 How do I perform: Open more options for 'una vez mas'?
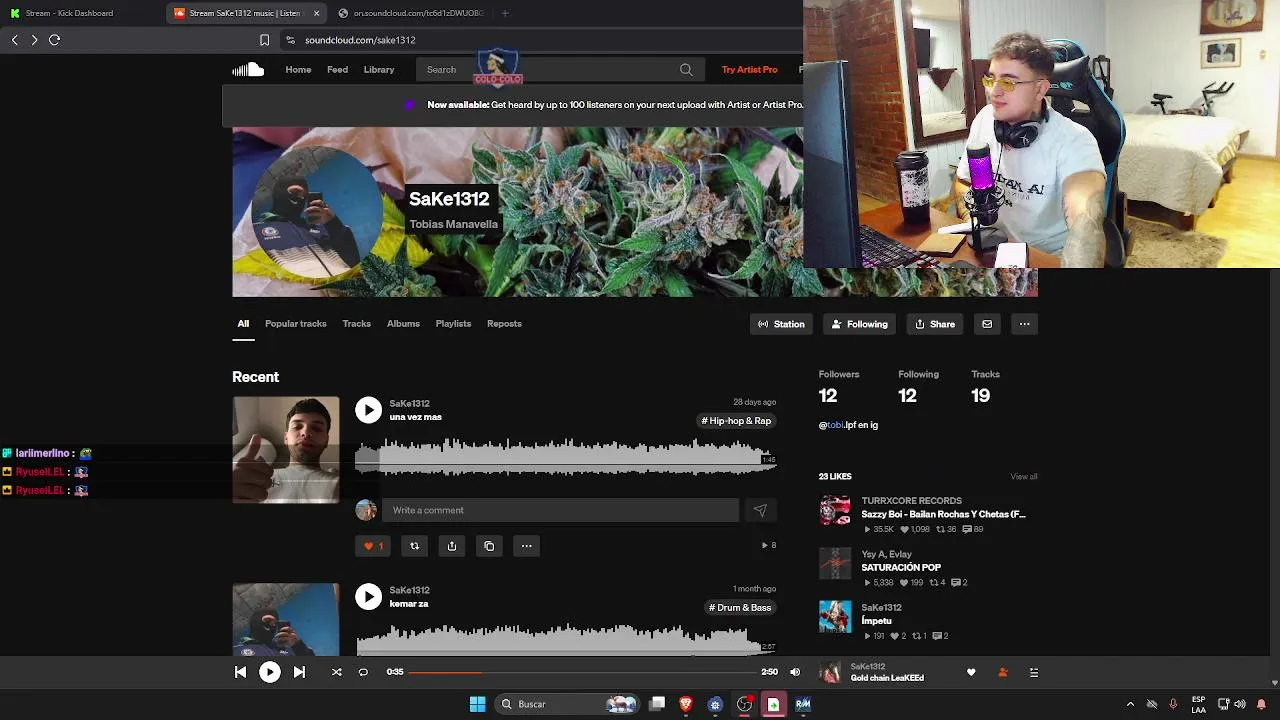pyautogui.click(x=526, y=546)
